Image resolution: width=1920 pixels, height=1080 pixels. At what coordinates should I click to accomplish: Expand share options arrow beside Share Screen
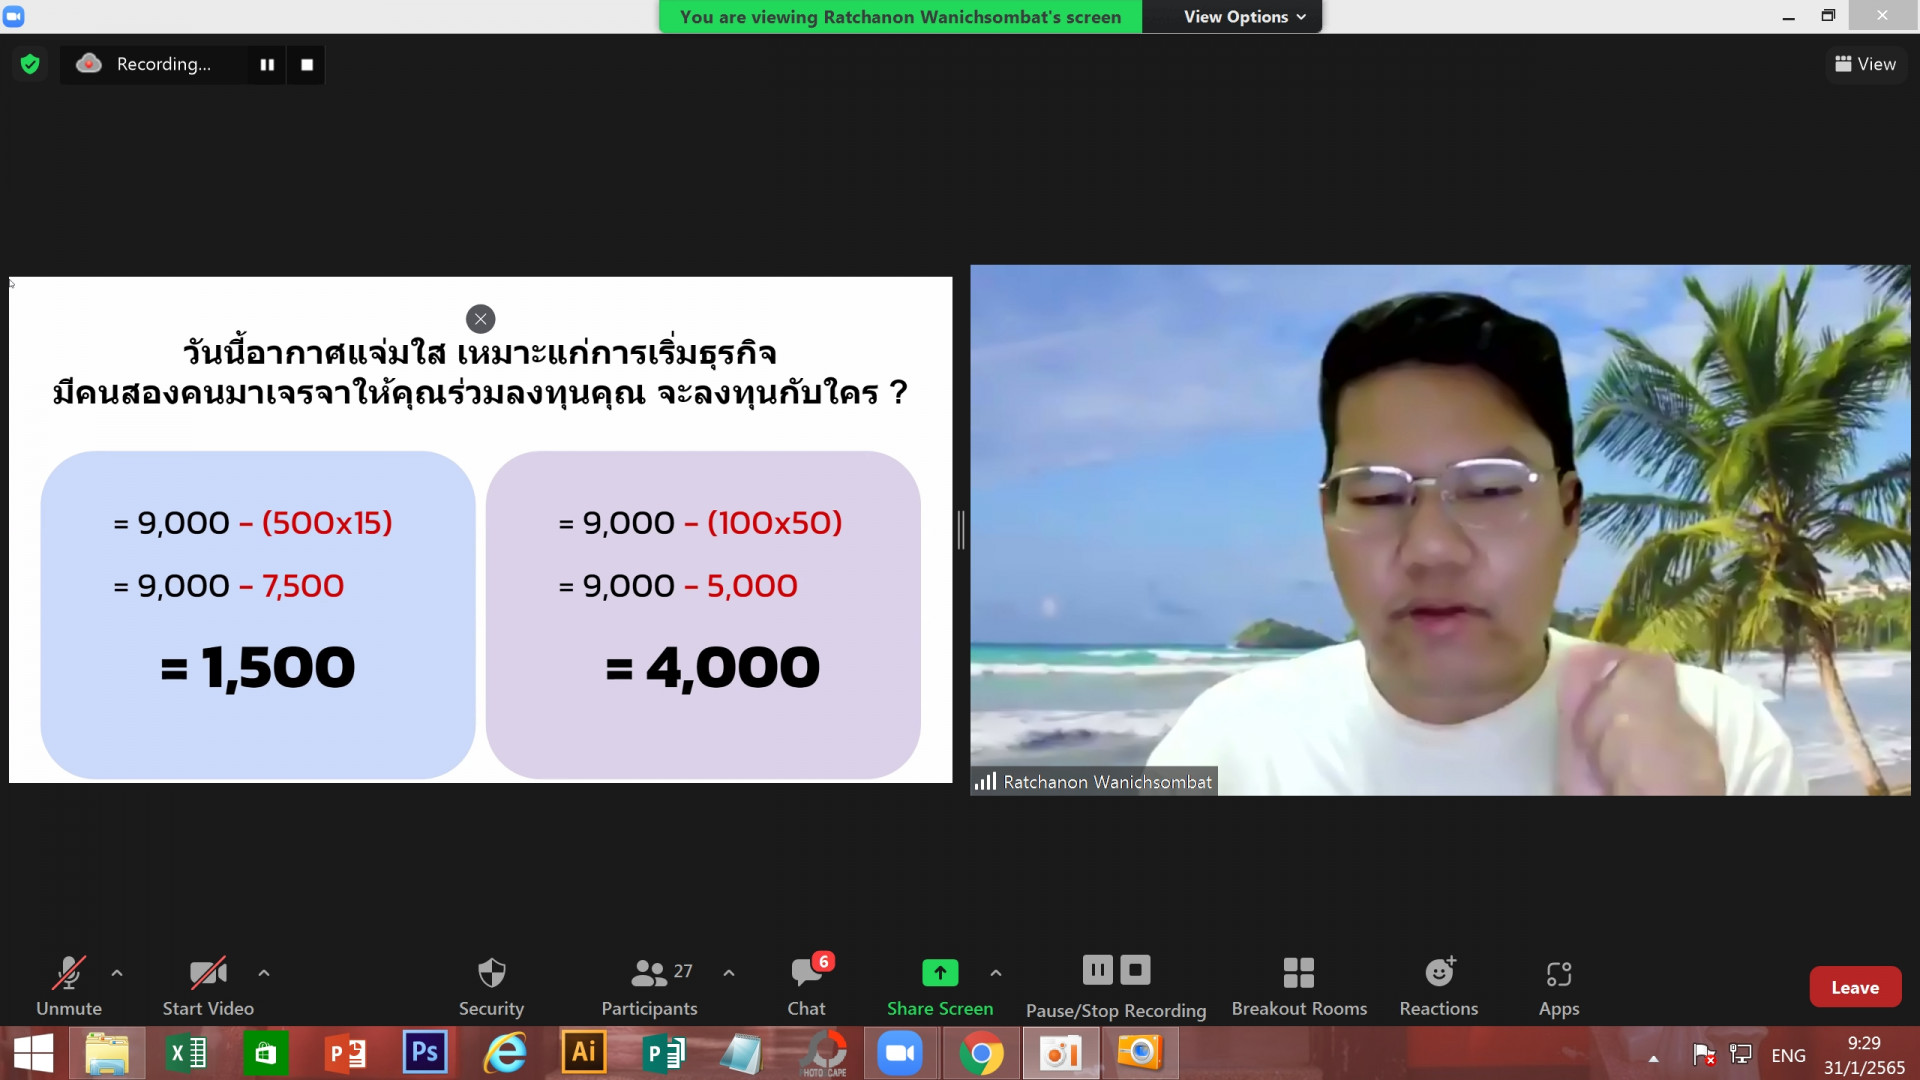tap(996, 972)
